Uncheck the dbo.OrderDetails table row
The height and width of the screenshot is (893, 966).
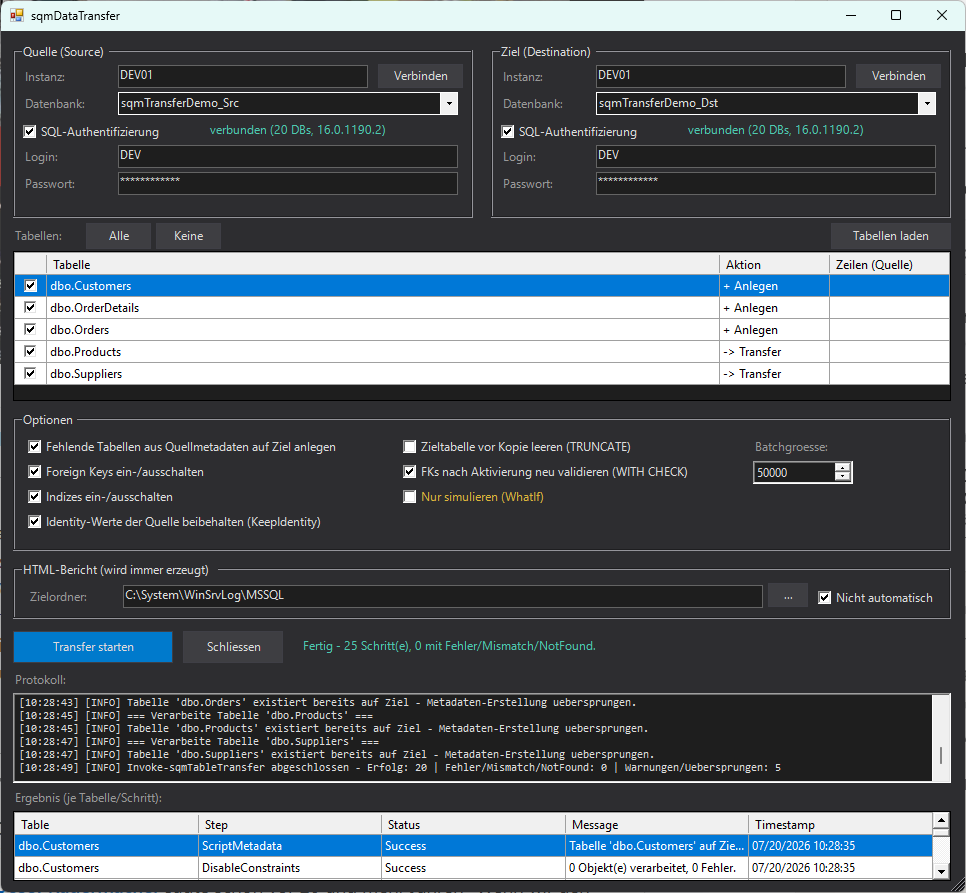[x=30, y=307]
